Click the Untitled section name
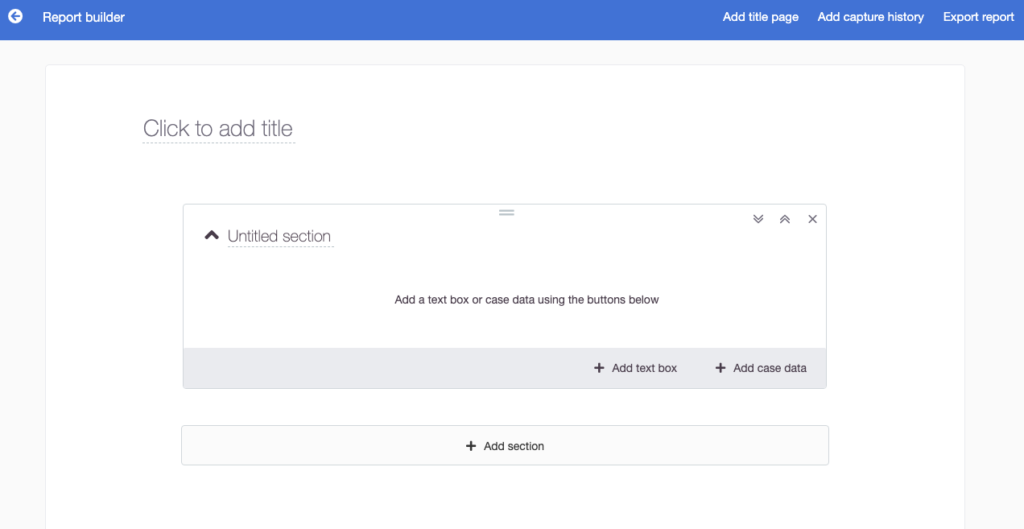Viewport: 1024px width, 529px height. [279, 237]
